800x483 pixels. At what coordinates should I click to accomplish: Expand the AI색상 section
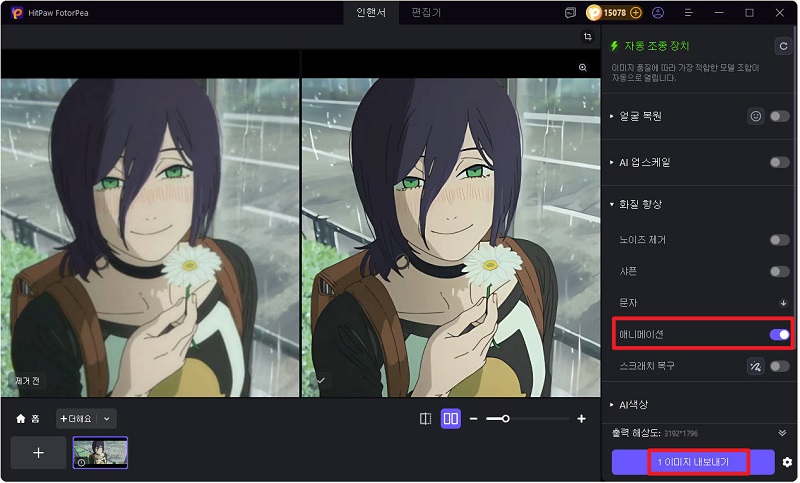coord(613,404)
